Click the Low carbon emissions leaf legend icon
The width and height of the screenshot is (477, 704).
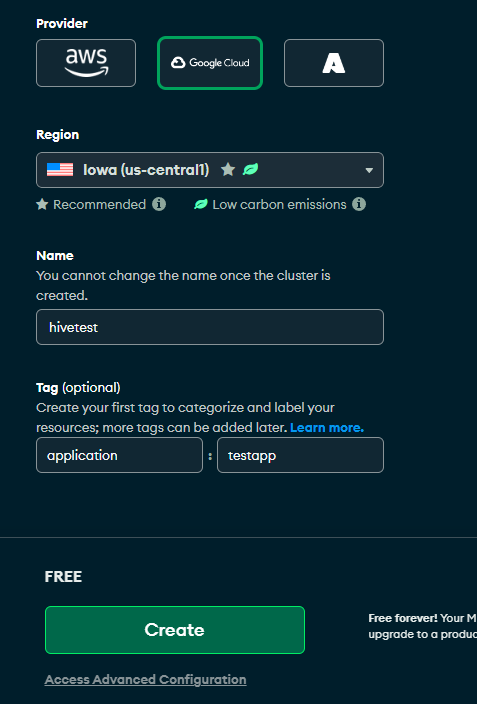[x=201, y=205]
